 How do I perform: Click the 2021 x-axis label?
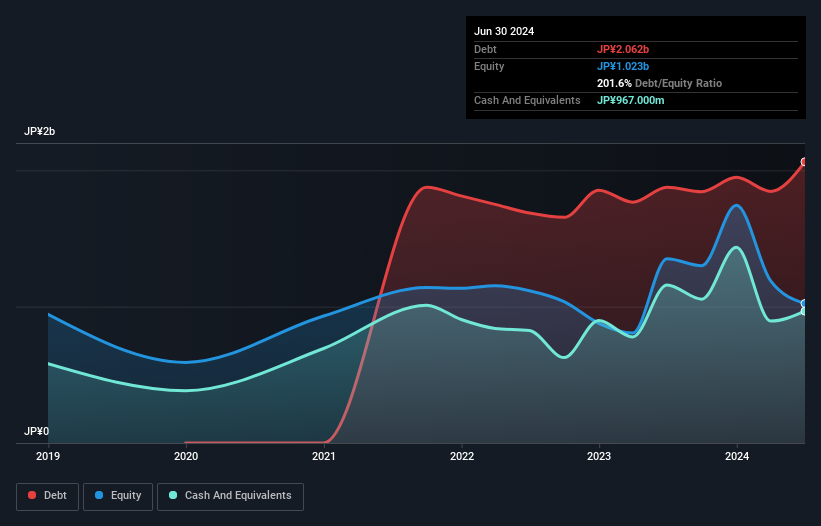point(324,456)
